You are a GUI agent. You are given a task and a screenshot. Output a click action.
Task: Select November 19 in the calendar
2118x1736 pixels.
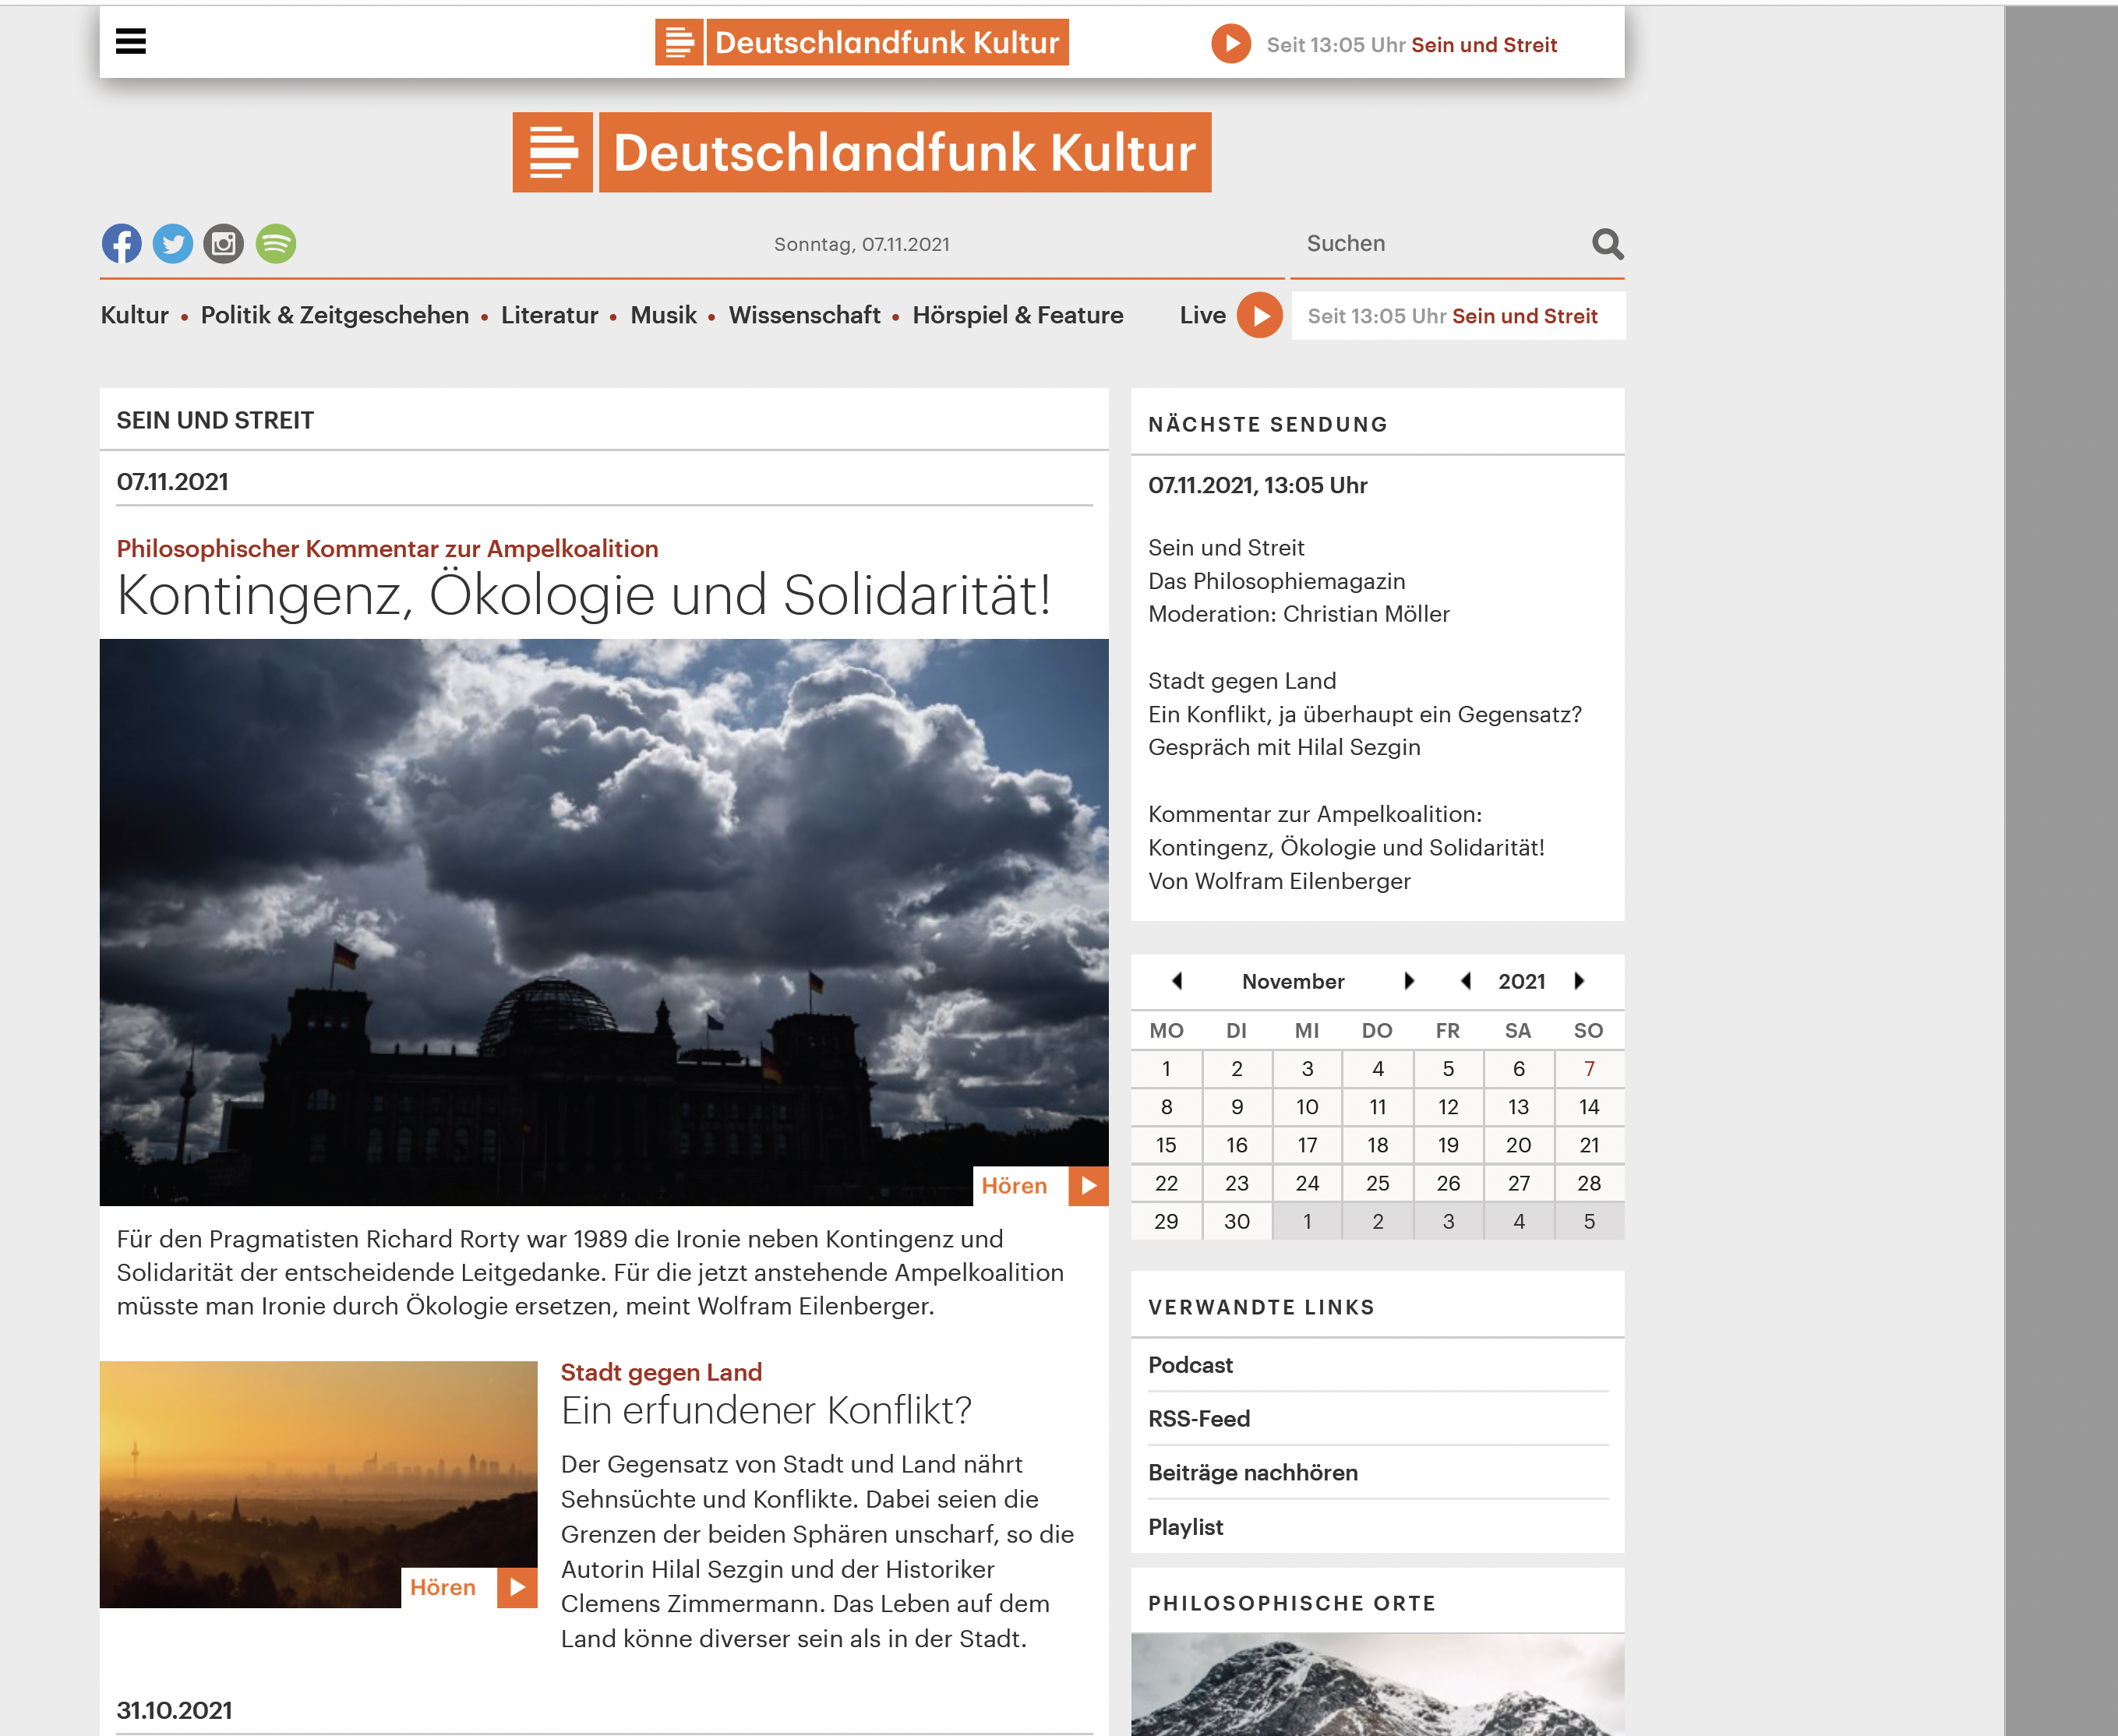[x=1448, y=1145]
